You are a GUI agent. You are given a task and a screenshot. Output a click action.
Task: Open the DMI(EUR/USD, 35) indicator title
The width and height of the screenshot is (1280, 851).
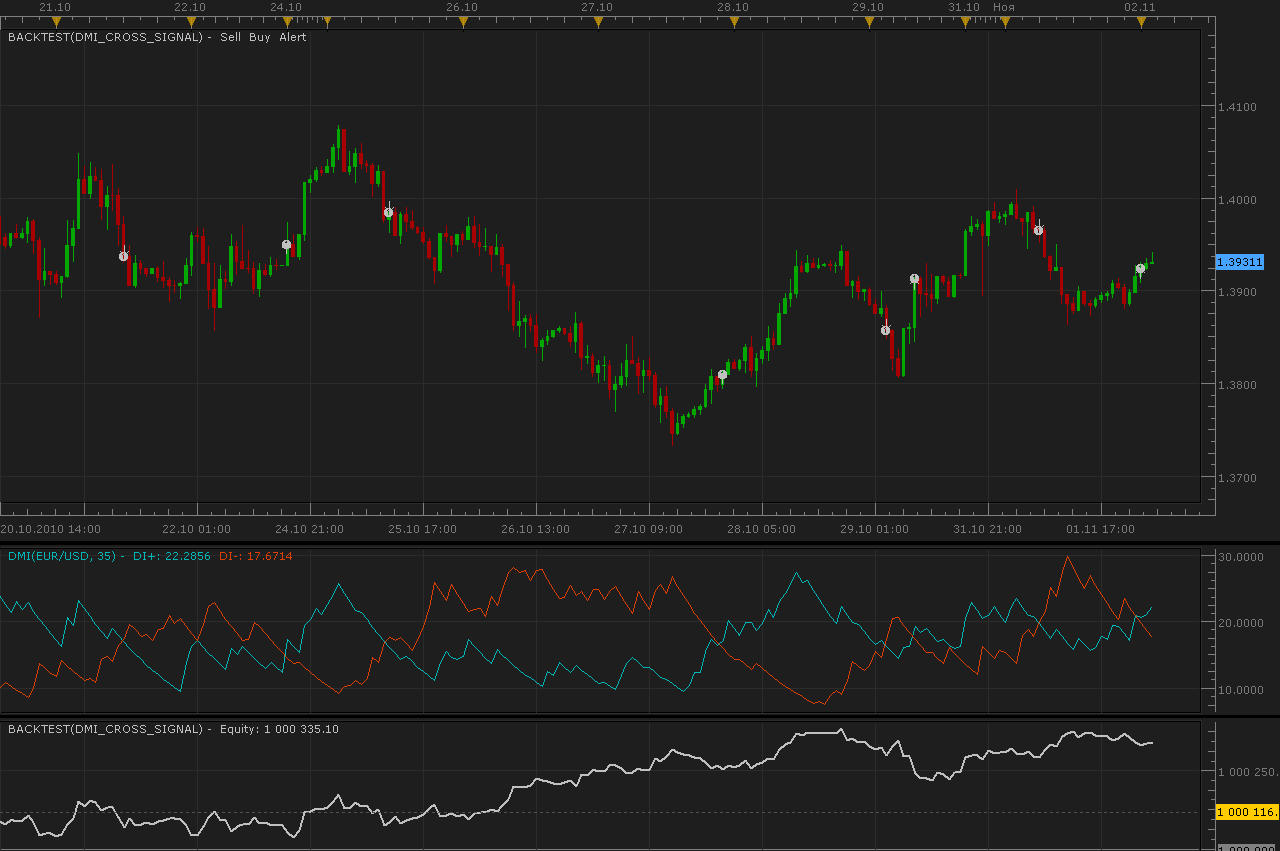[62, 556]
